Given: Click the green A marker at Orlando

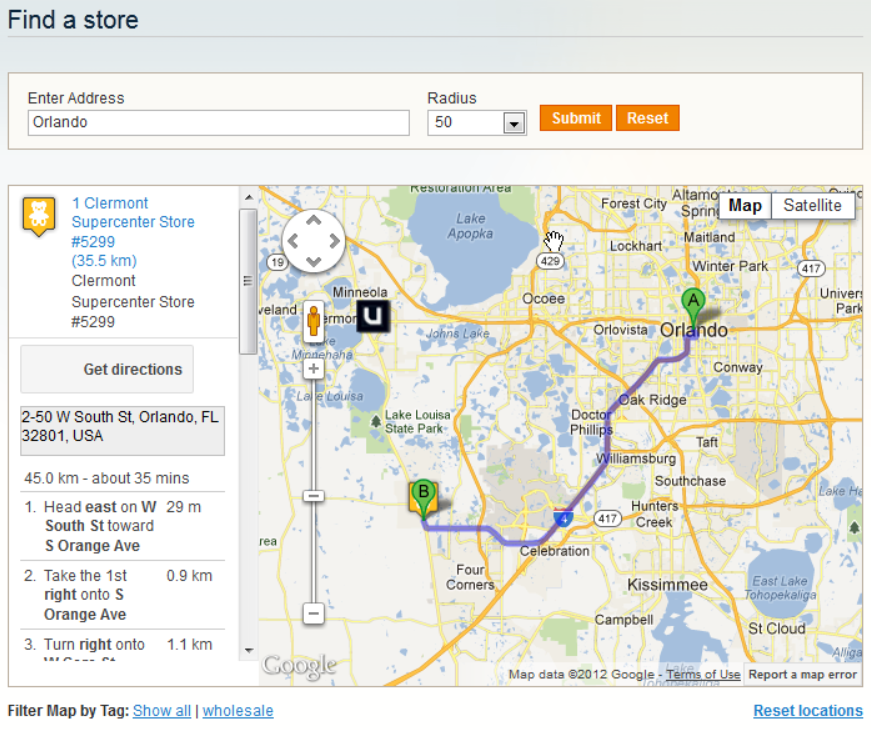Looking at the screenshot, I should click(x=693, y=306).
